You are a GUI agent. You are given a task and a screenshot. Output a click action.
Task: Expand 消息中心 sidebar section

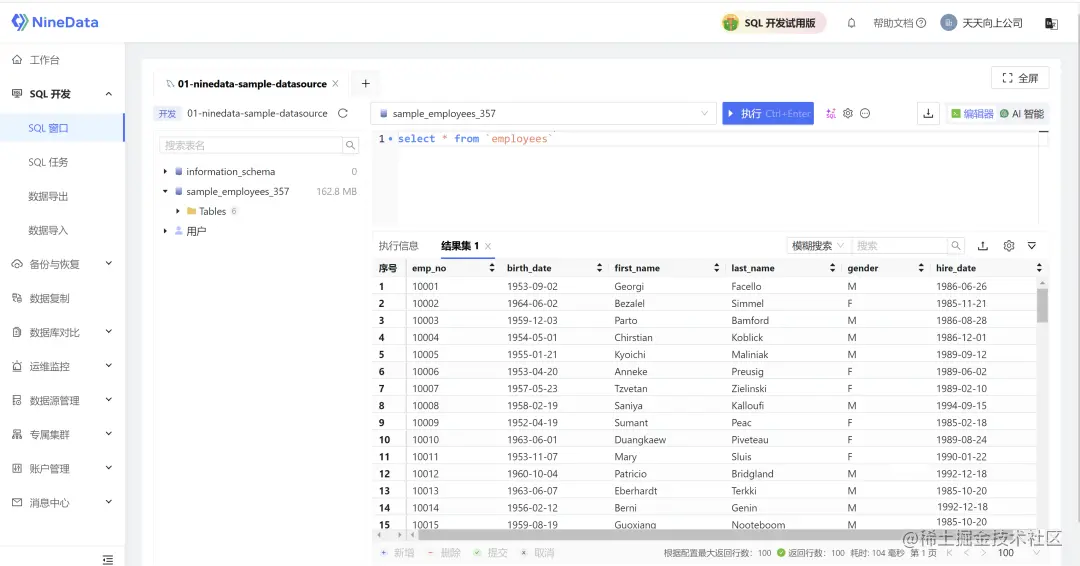(108, 502)
